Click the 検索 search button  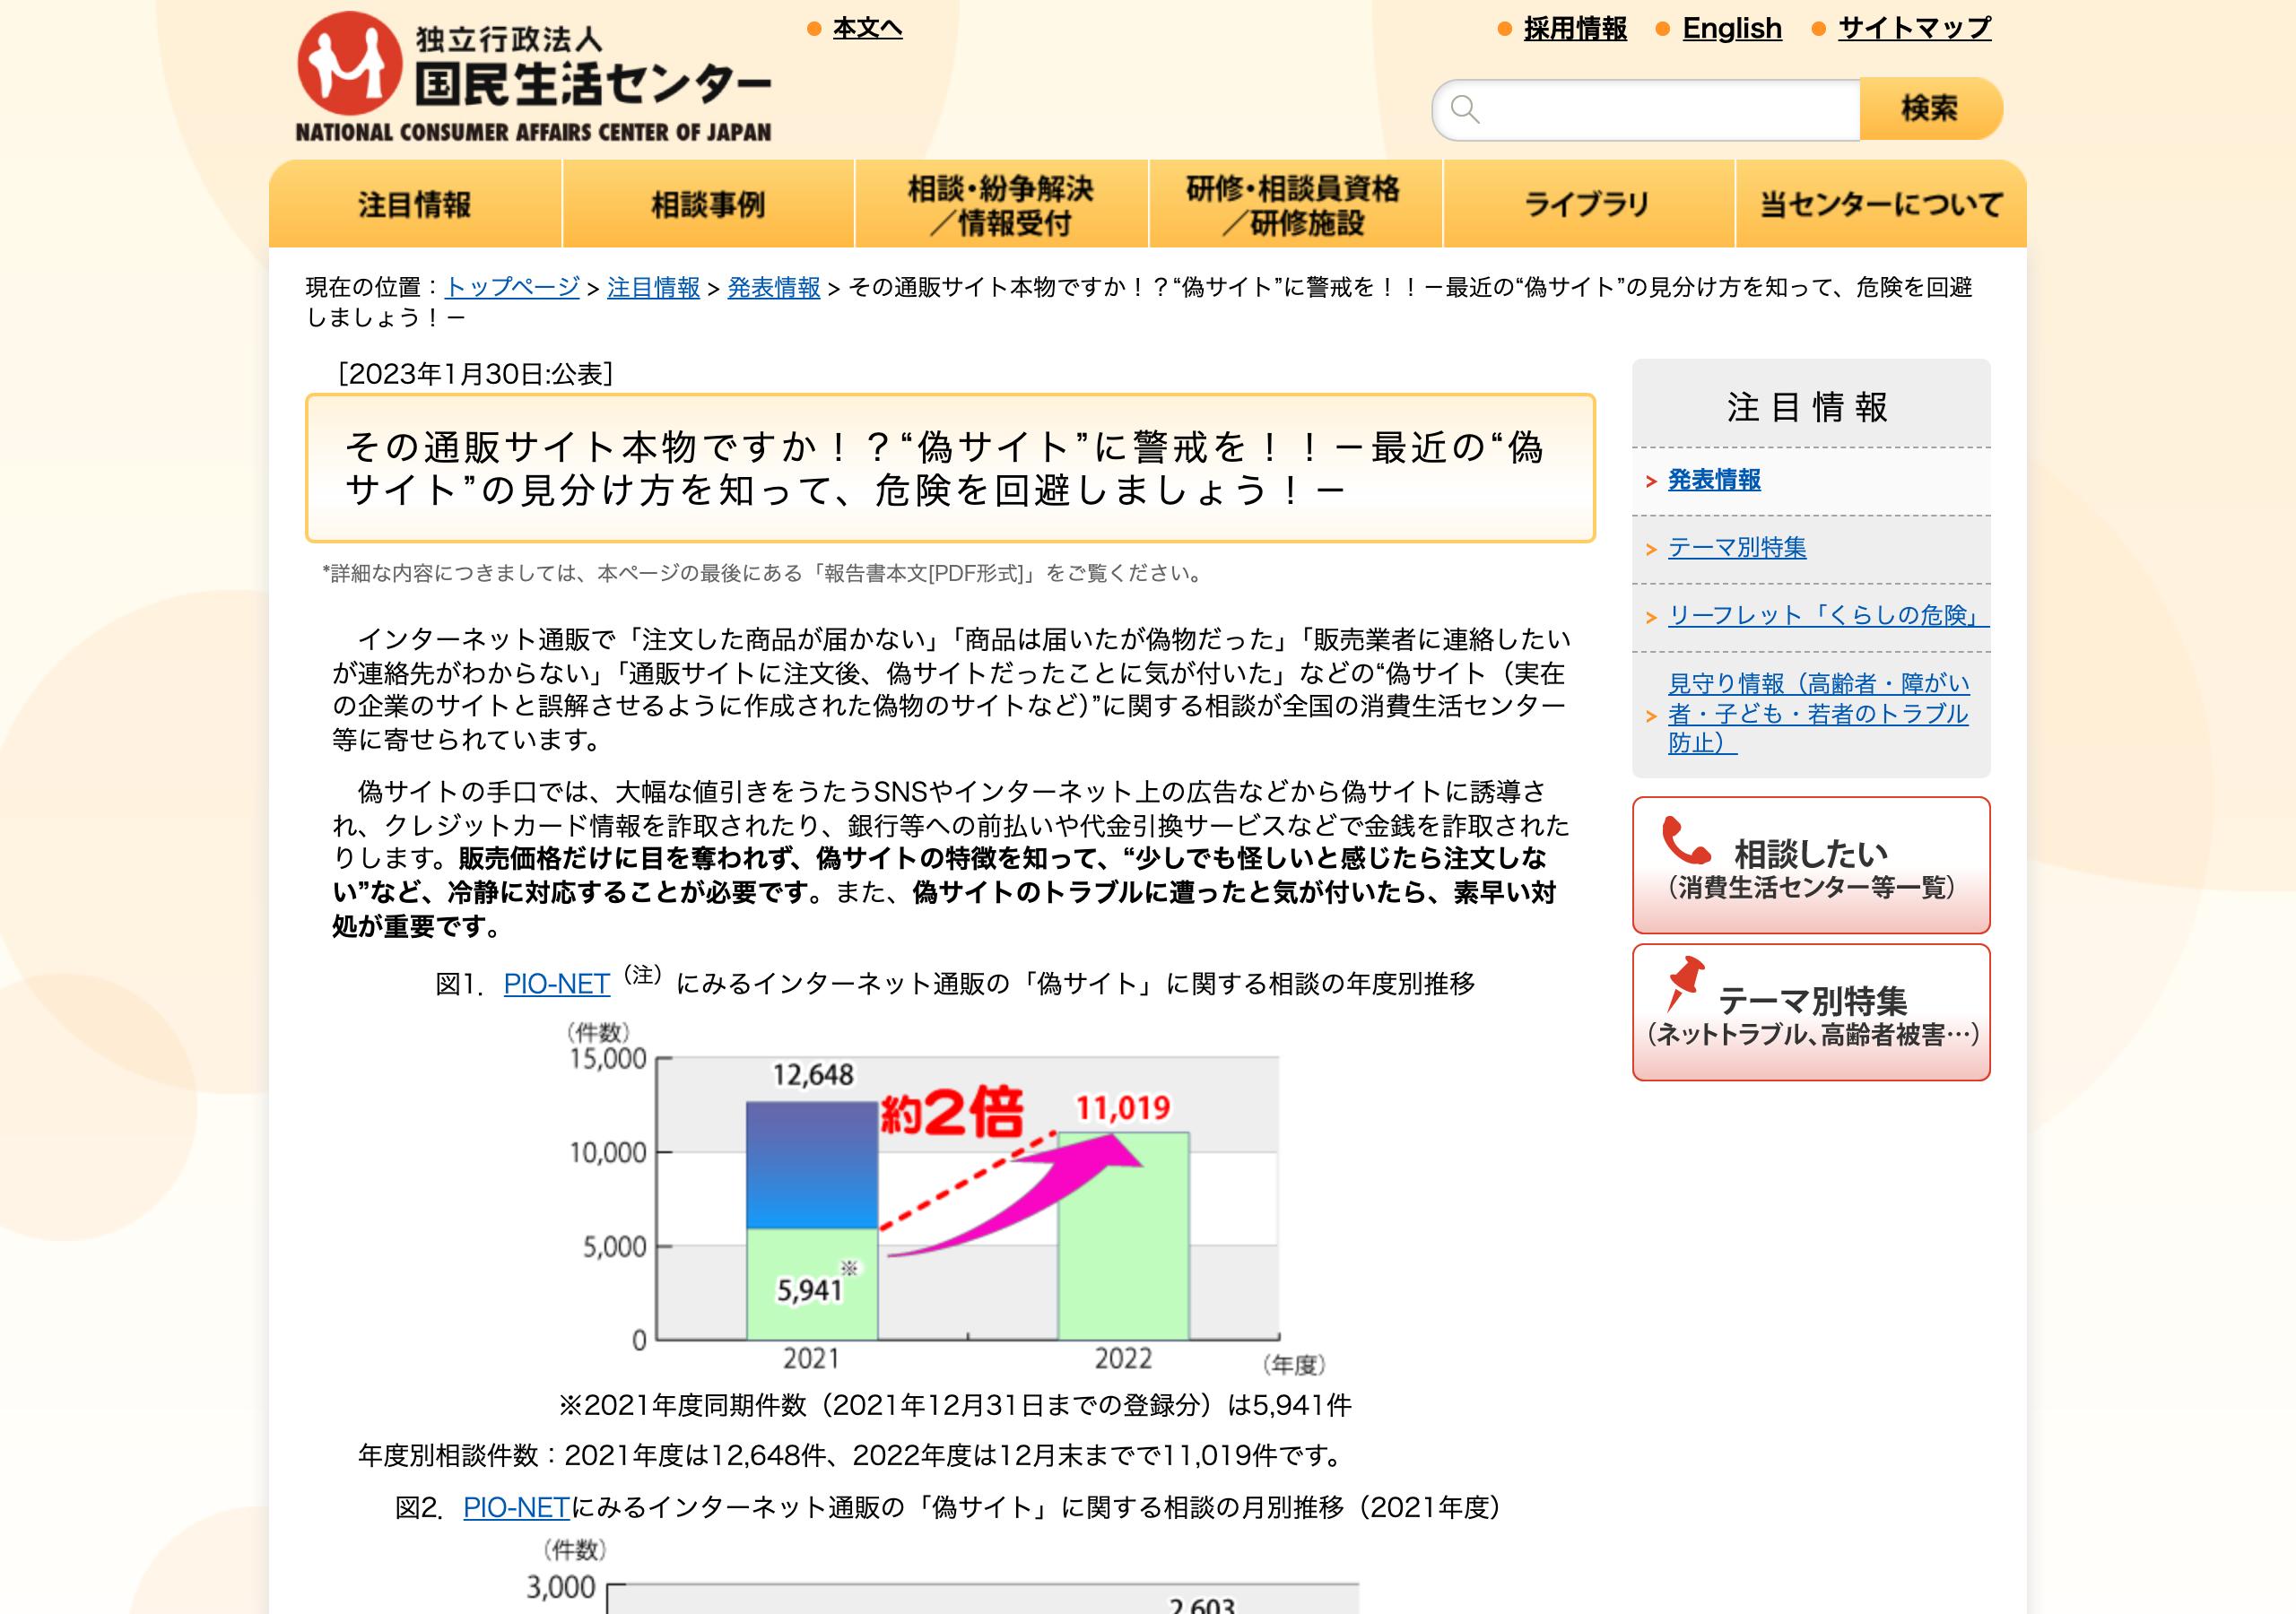[x=1930, y=109]
